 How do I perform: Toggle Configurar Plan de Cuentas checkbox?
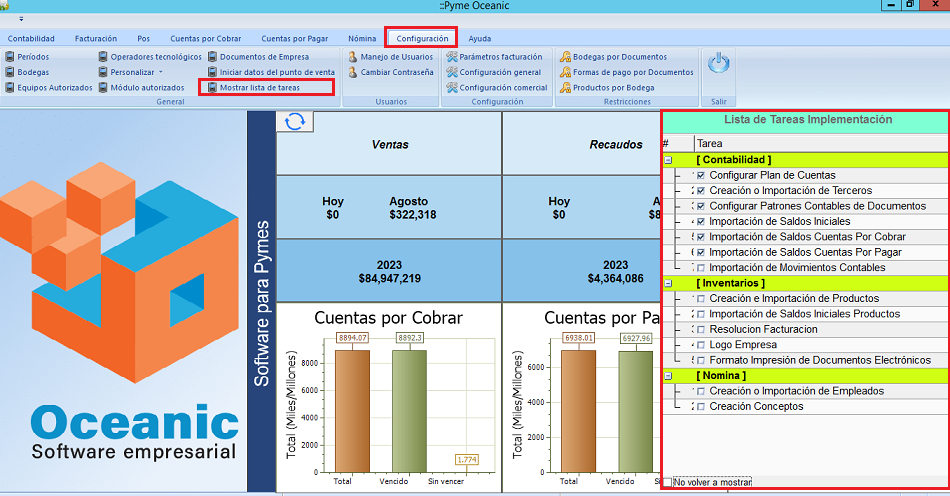coord(701,176)
